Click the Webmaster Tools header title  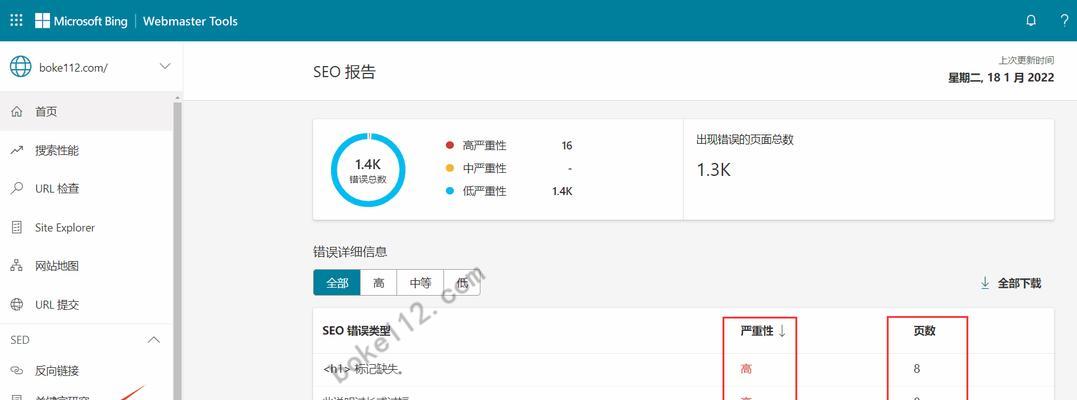(190, 21)
